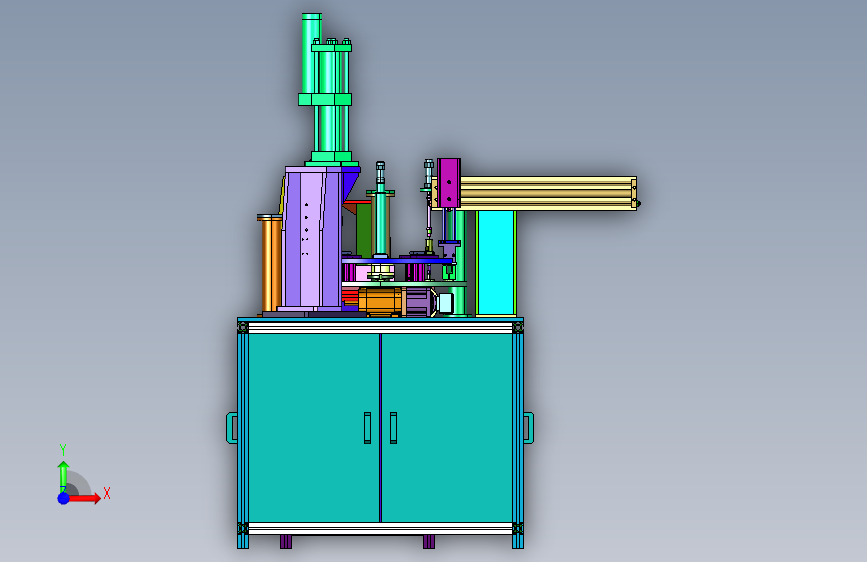Select the right teal cabinet door

tap(447, 427)
